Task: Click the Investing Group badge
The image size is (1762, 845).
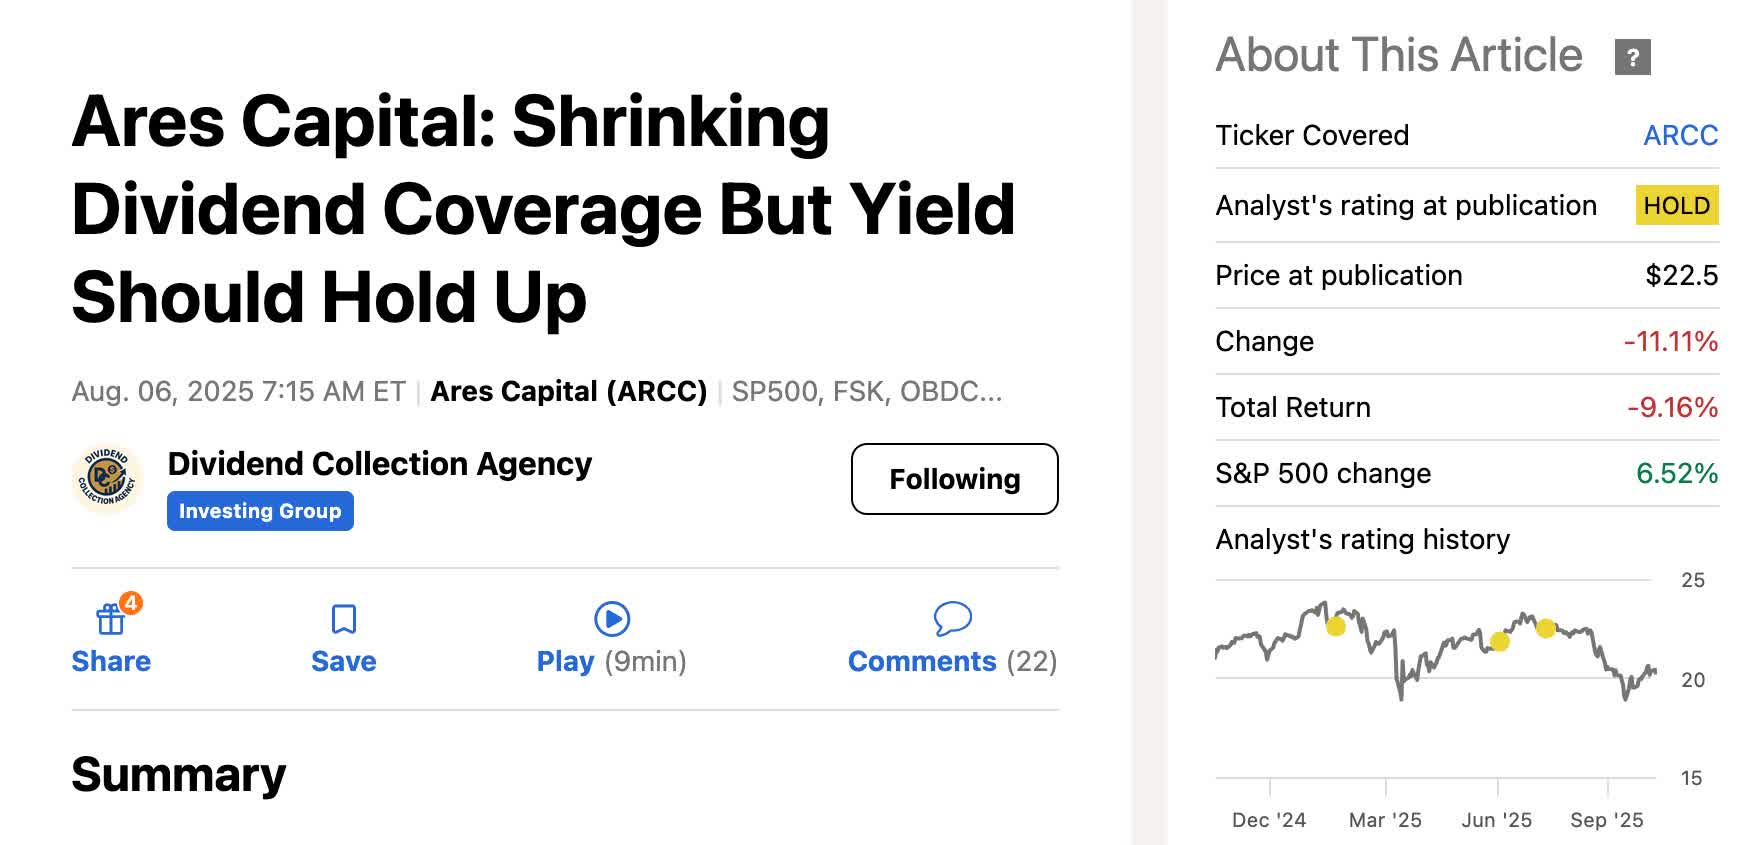Action: 260,511
